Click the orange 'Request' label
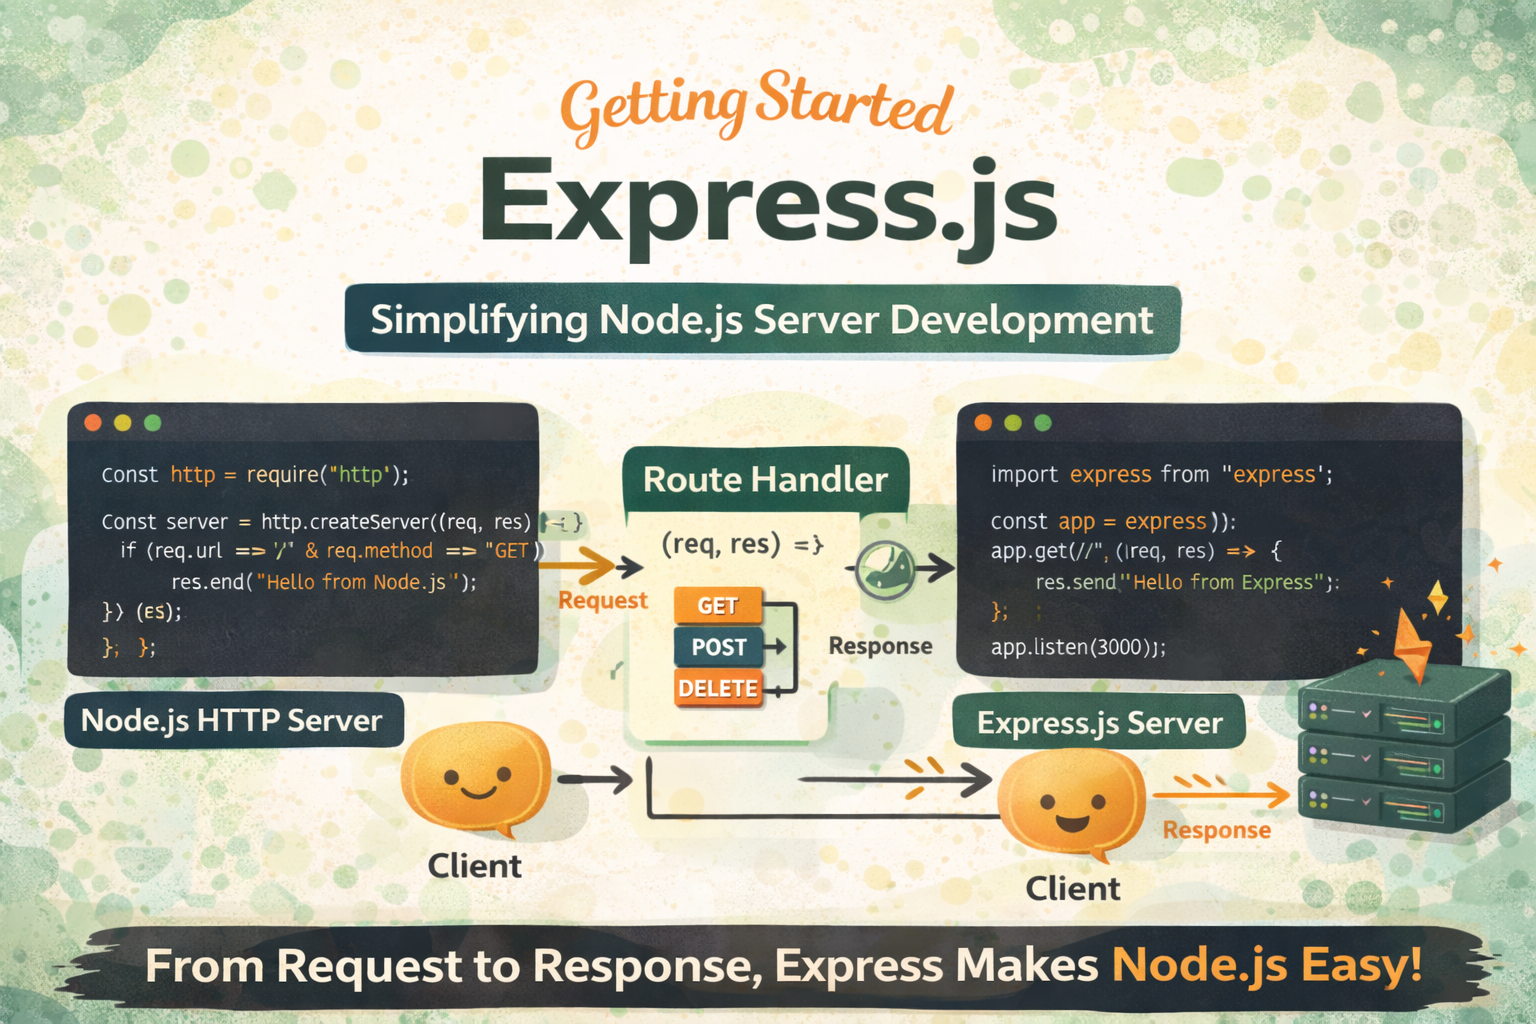Viewport: 1536px width, 1024px height. click(603, 600)
